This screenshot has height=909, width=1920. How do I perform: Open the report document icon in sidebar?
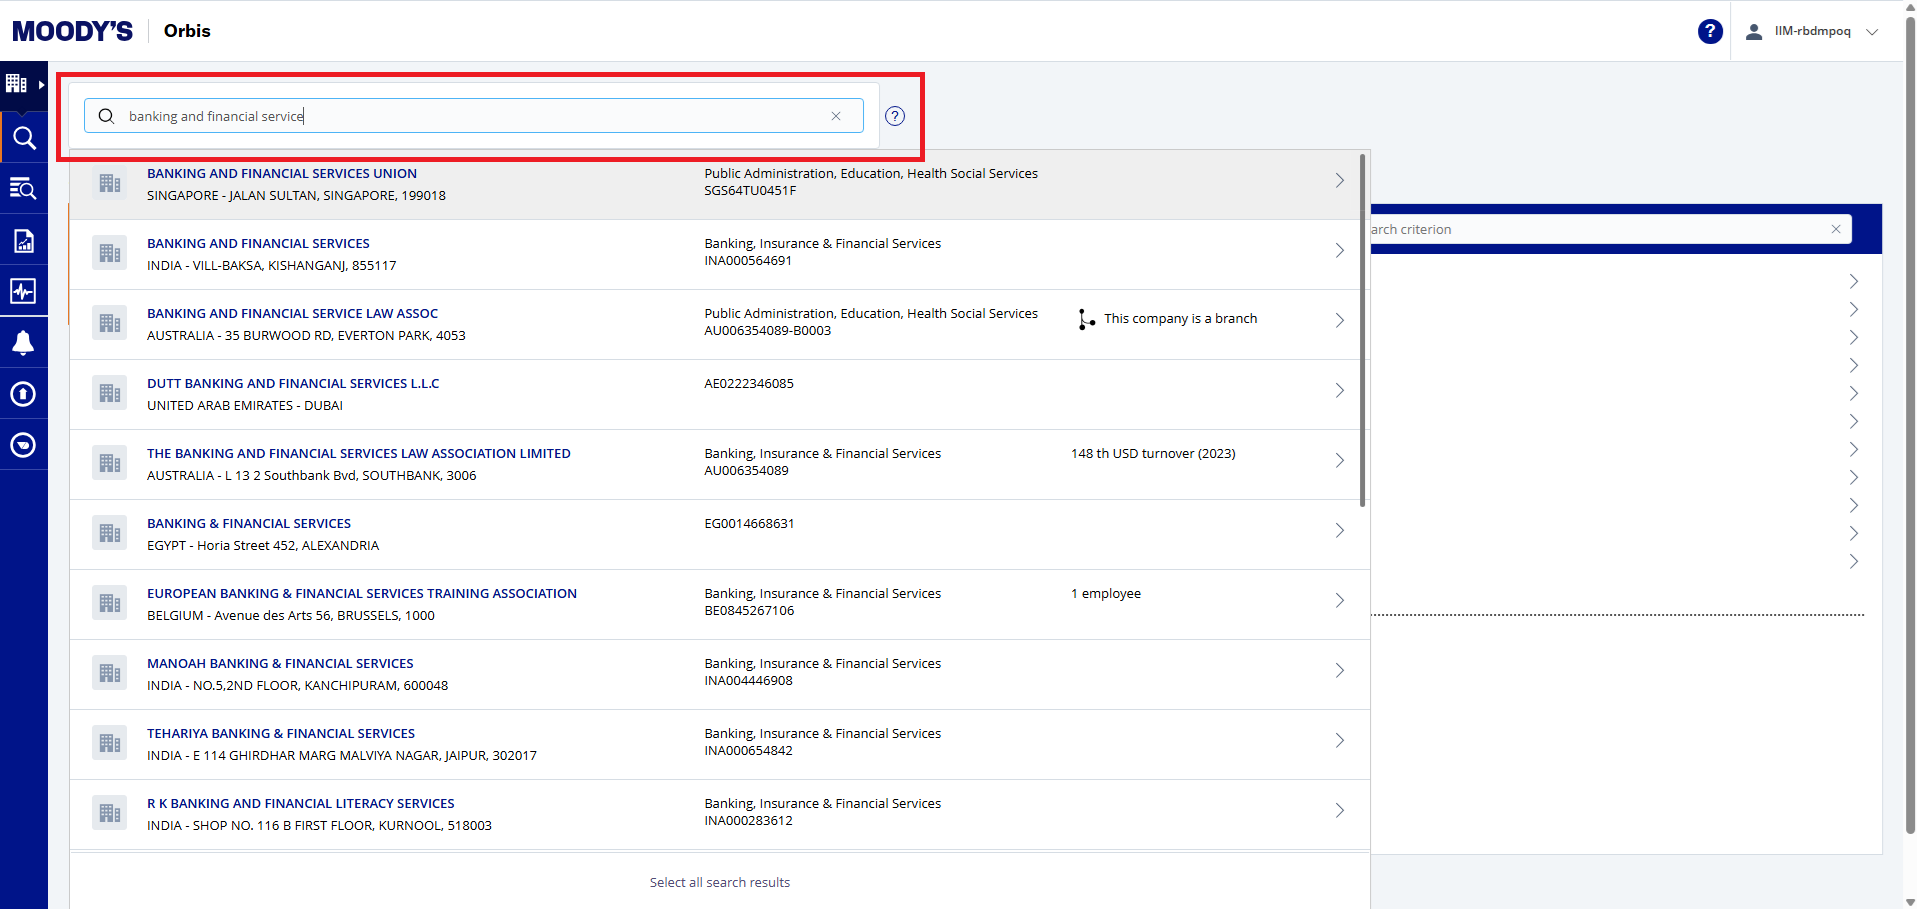tap(24, 241)
